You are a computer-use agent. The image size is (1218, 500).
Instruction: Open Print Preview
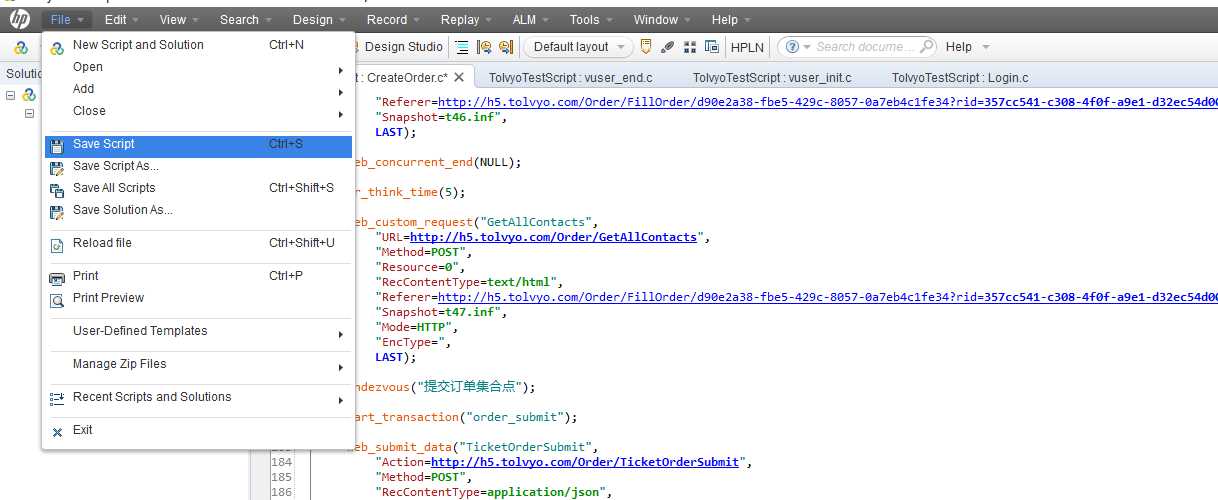pyautogui.click(x=198, y=298)
